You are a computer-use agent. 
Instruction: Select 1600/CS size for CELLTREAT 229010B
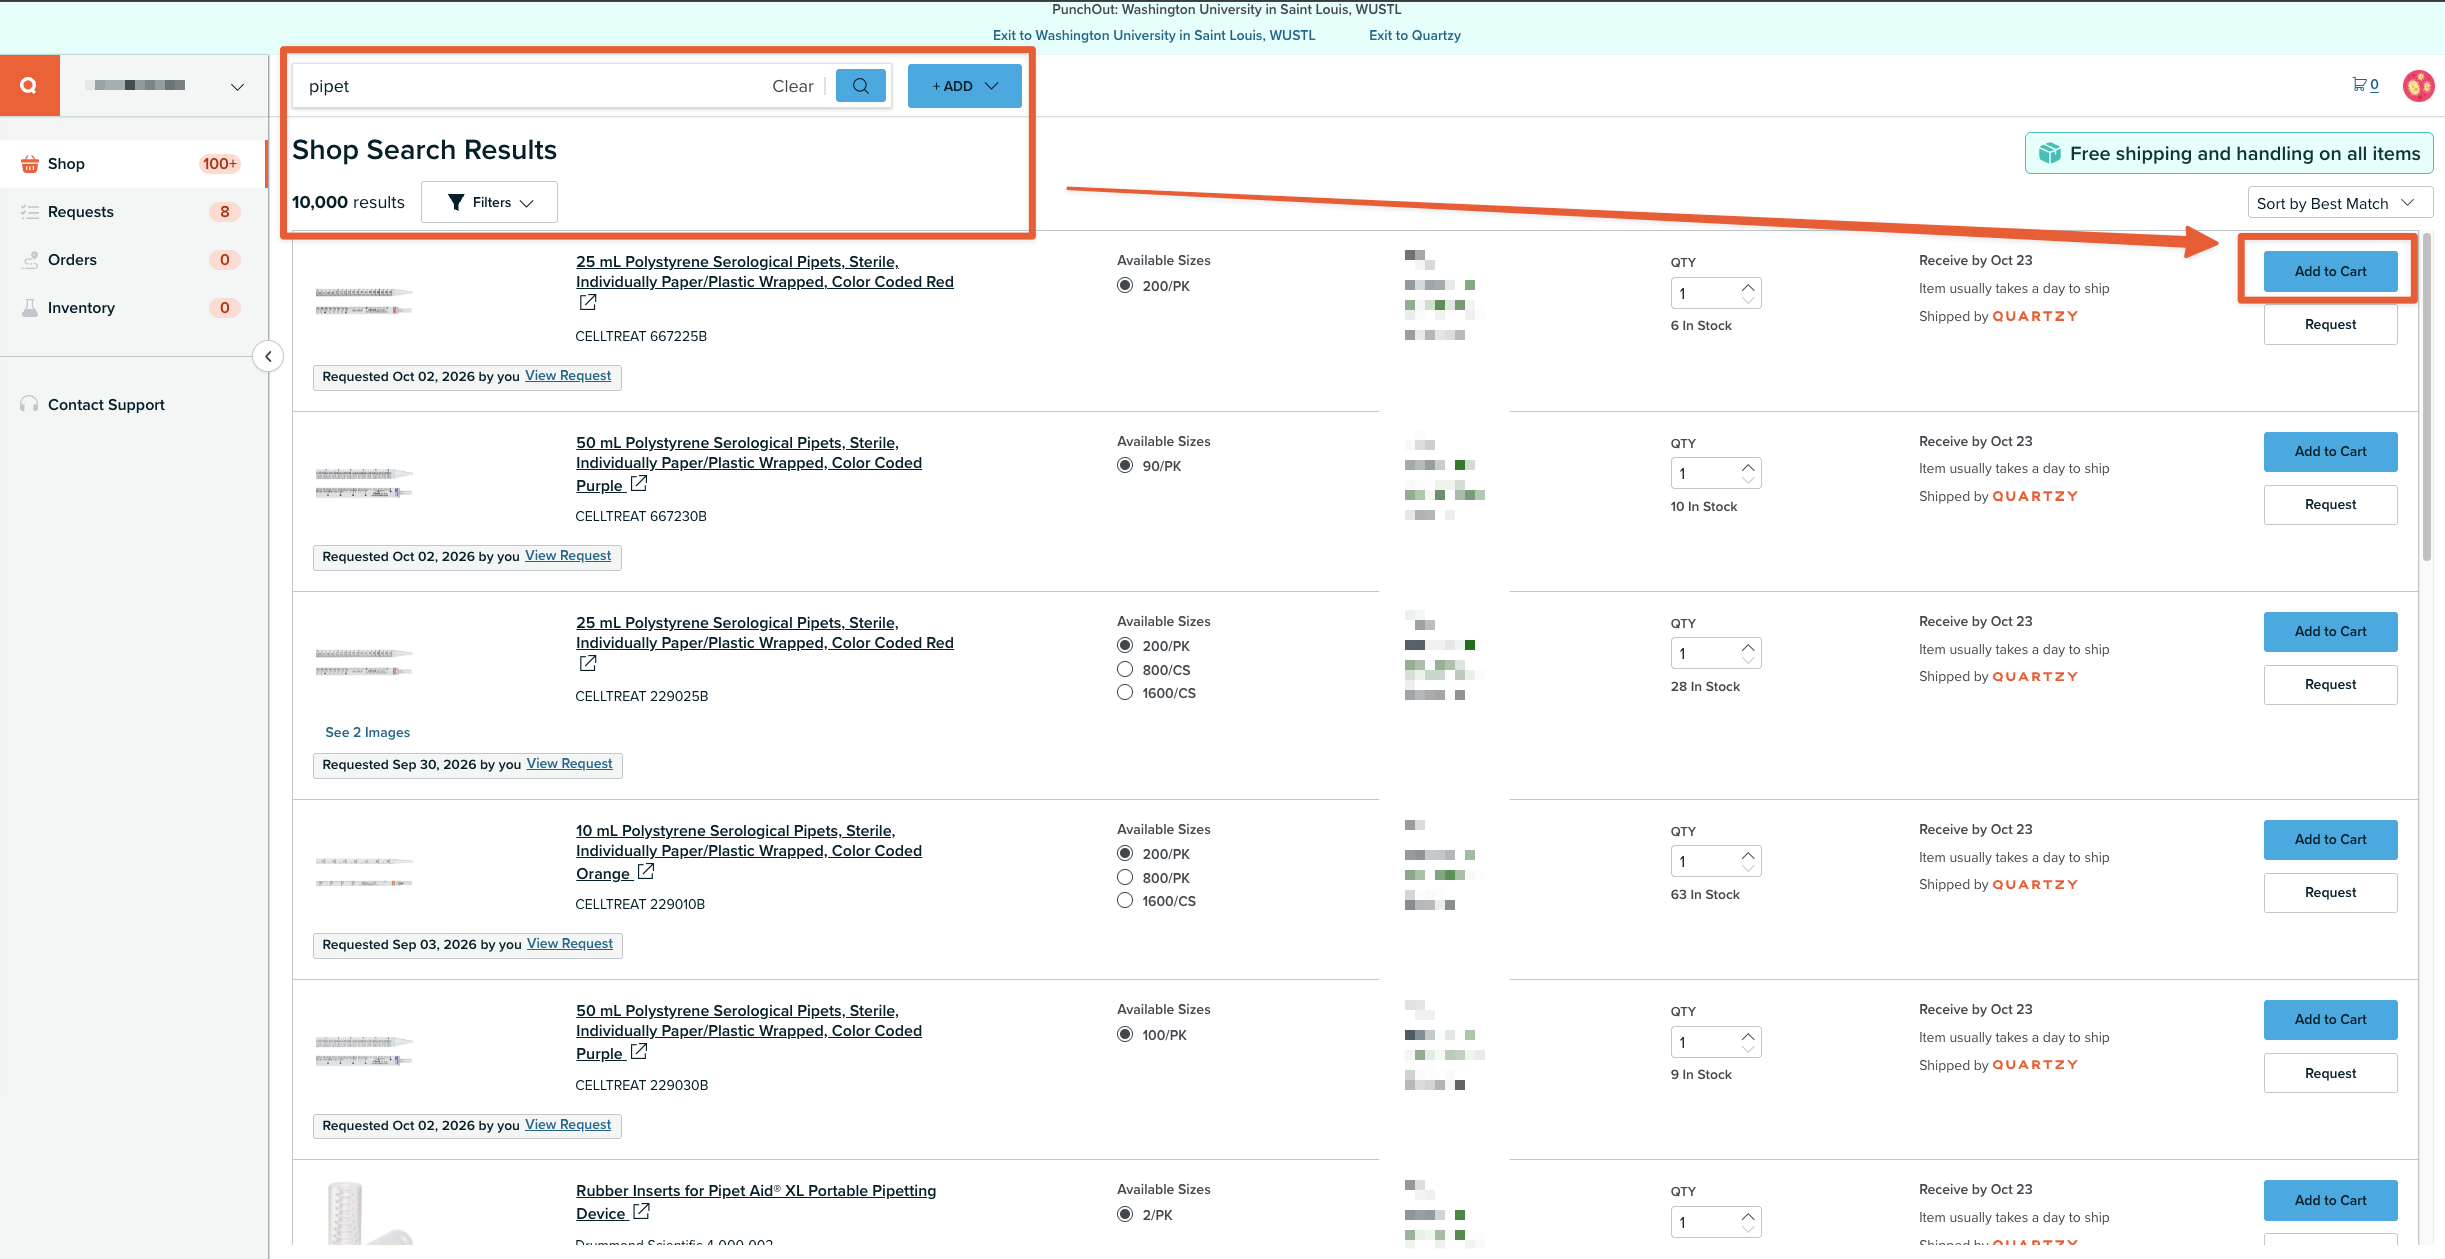(1125, 901)
